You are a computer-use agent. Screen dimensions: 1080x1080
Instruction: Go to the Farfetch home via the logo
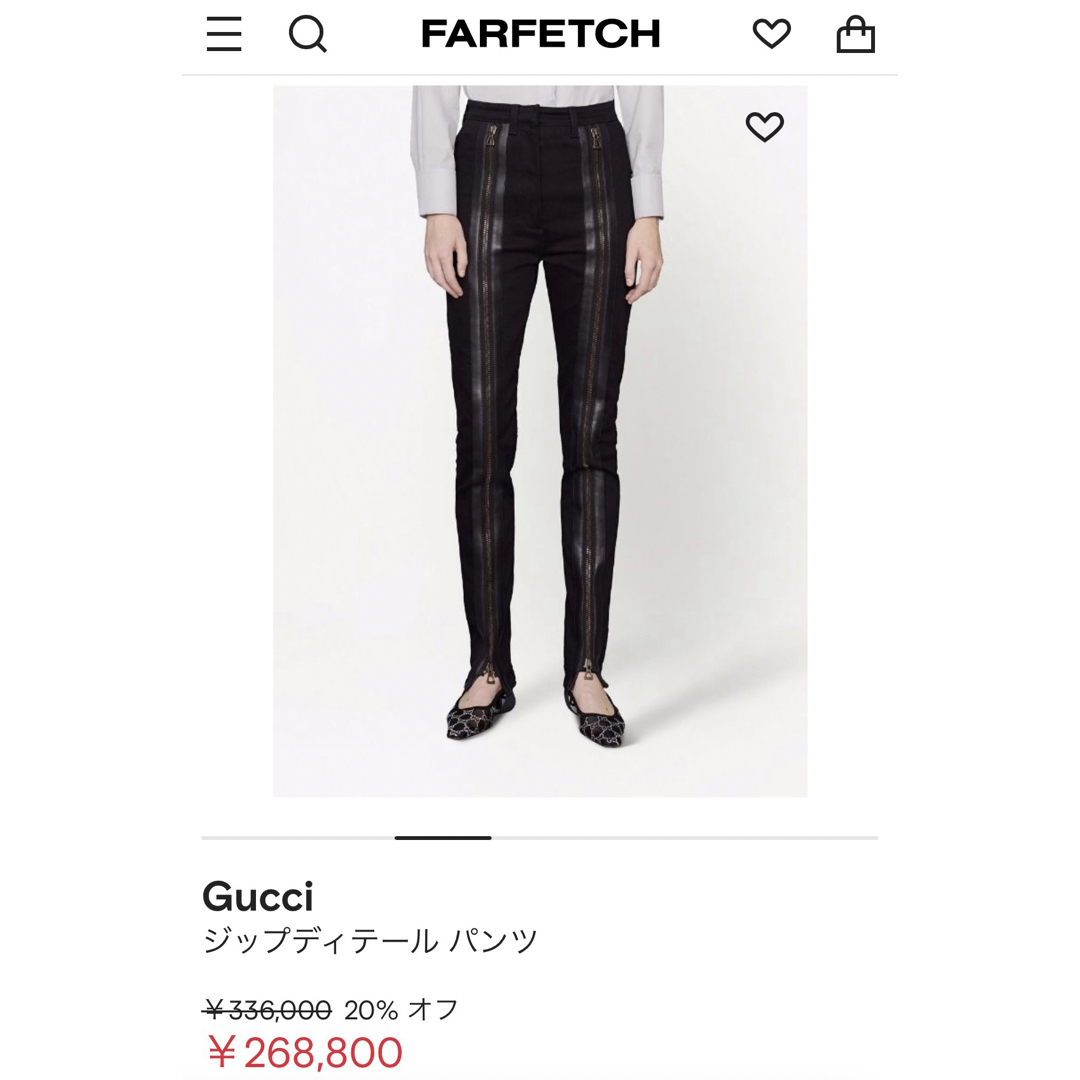(x=540, y=33)
